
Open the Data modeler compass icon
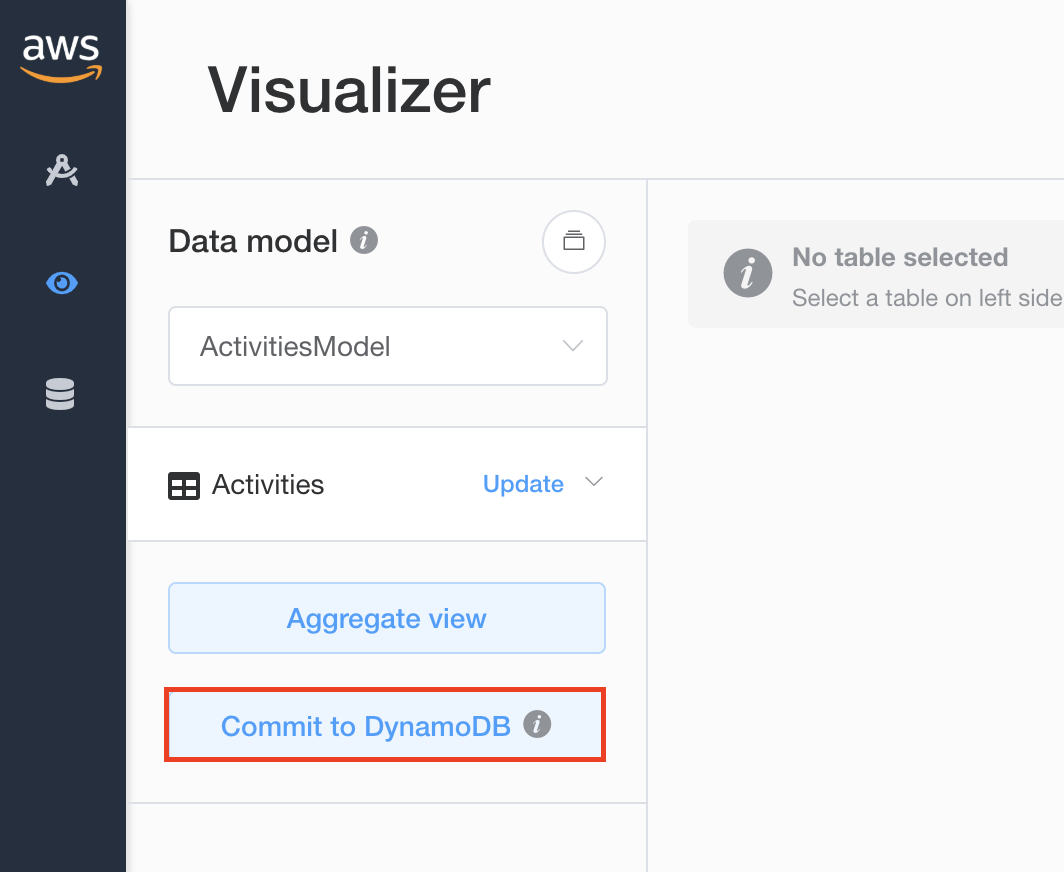62,170
